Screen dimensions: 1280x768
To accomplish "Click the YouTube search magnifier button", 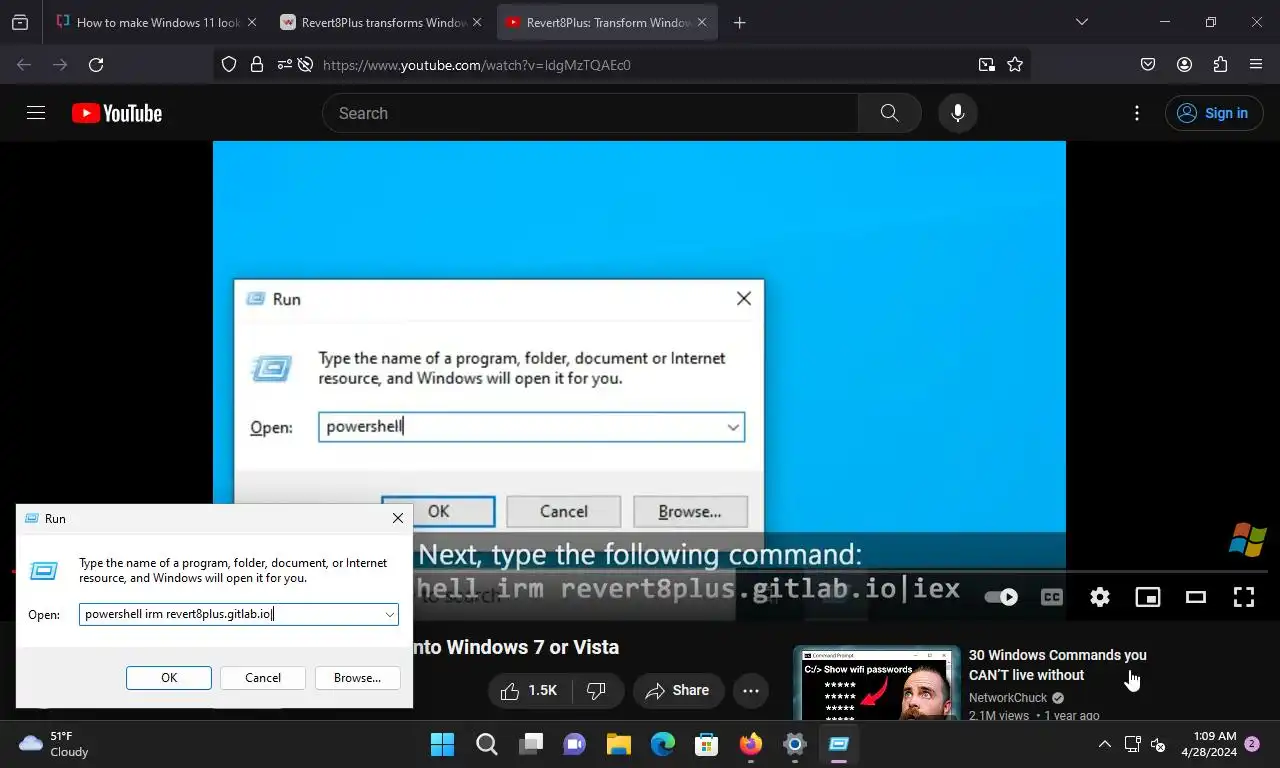I will pos(889,113).
